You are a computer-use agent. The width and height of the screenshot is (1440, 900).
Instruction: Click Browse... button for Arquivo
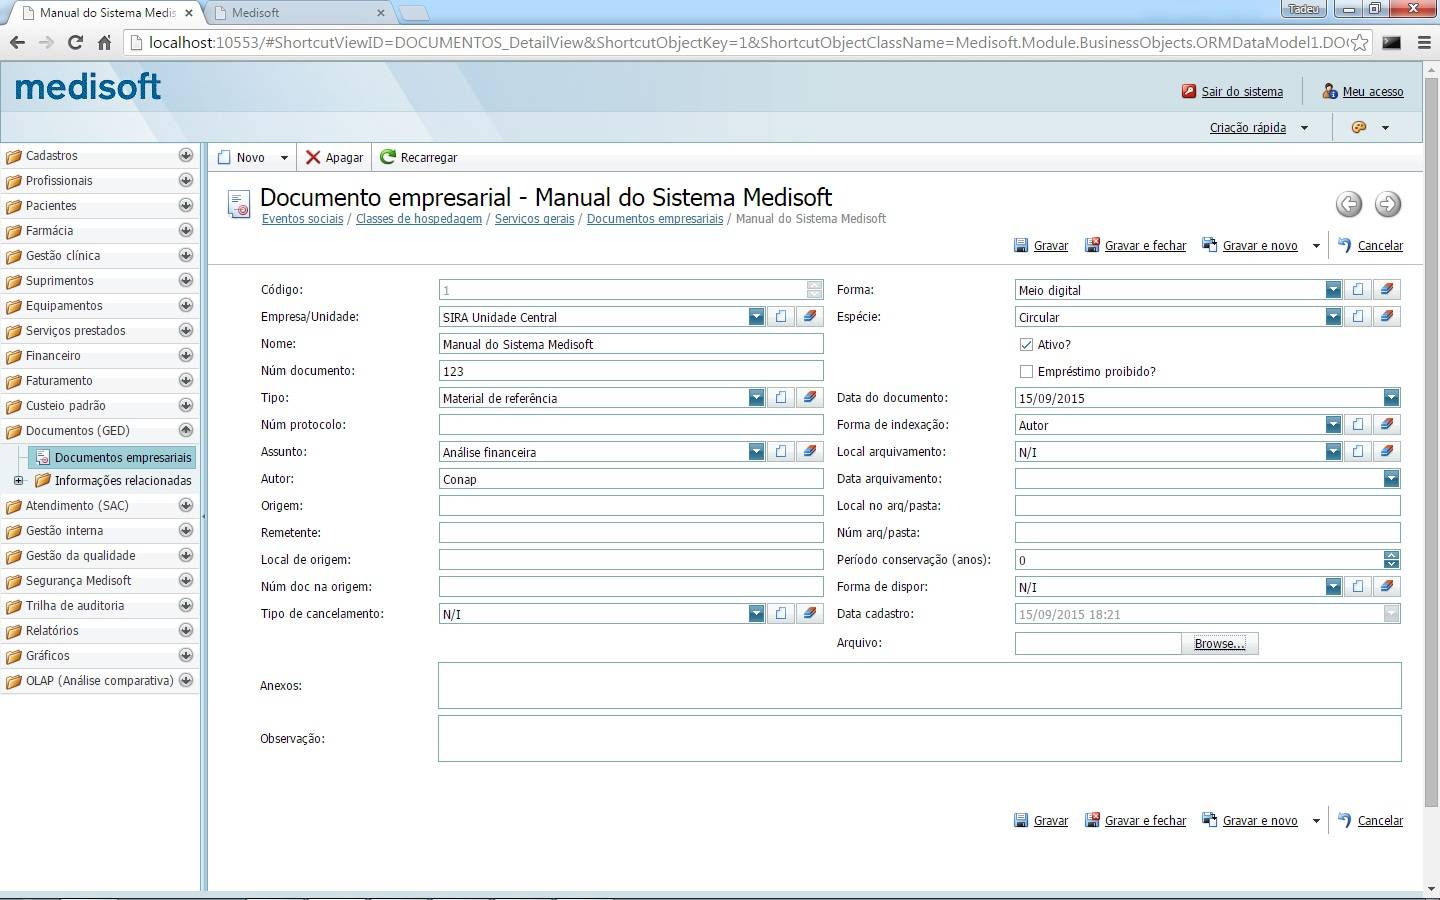click(1220, 643)
